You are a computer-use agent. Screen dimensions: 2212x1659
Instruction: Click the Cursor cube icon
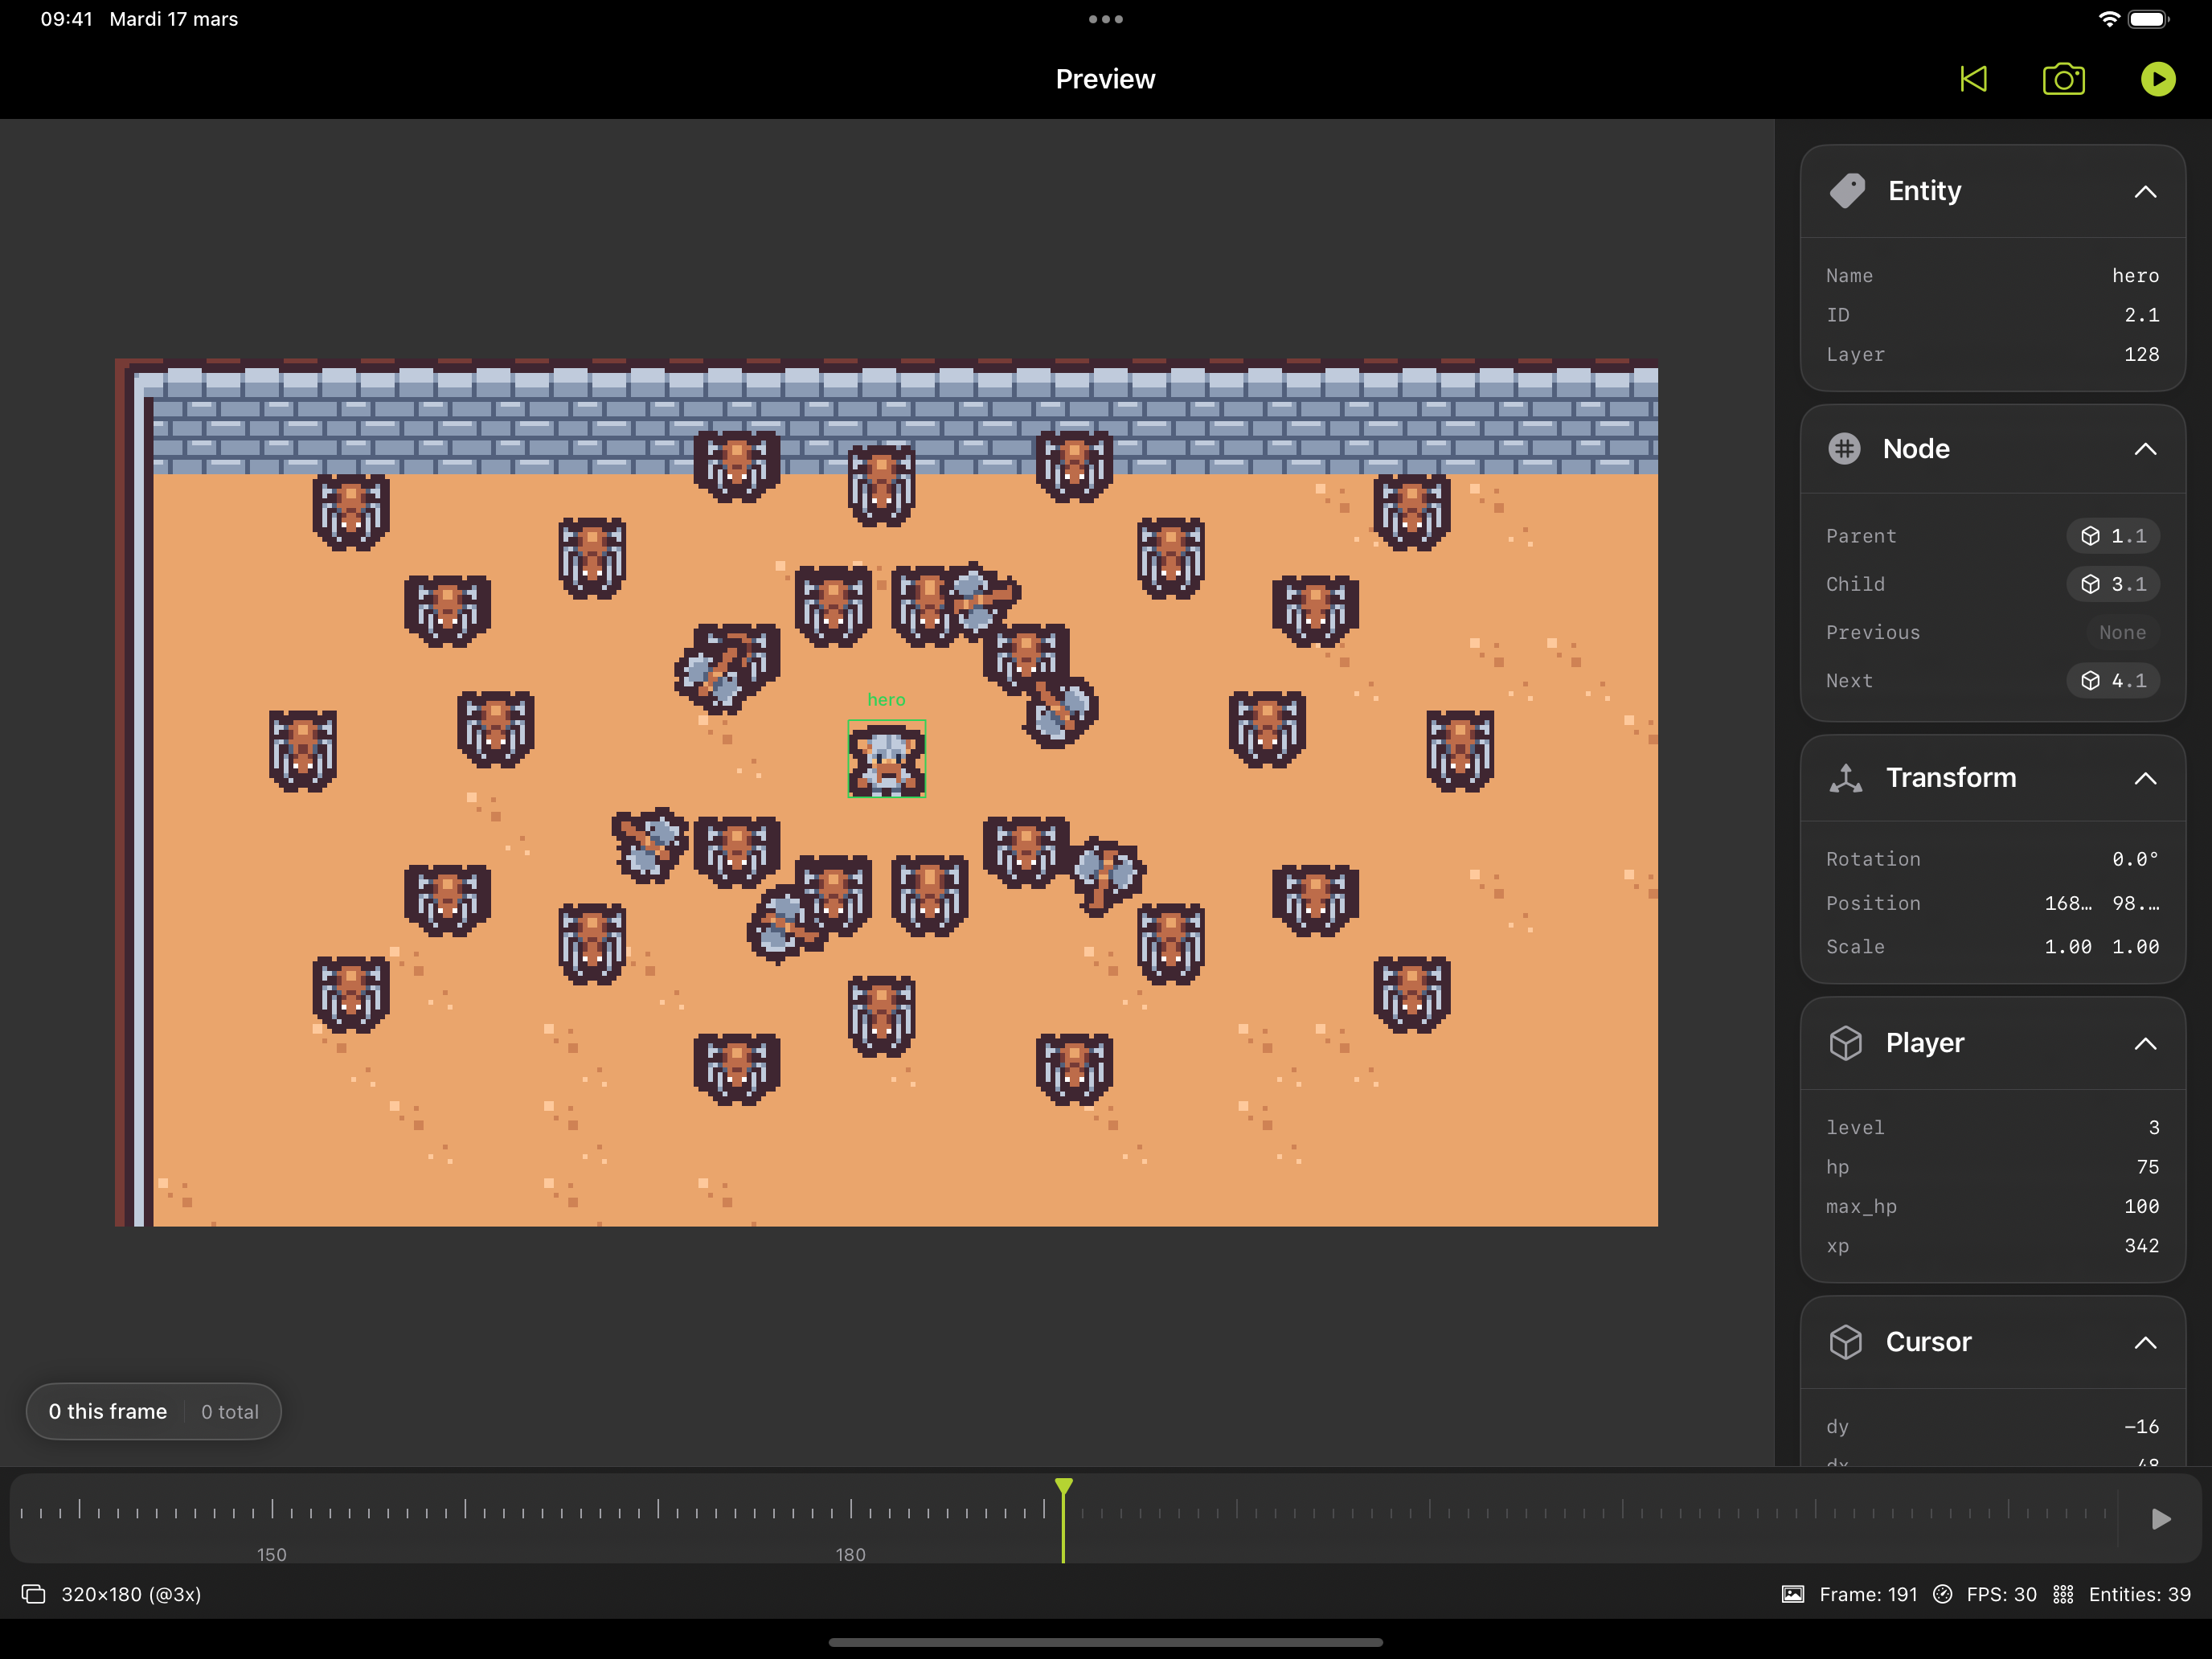click(1846, 1342)
